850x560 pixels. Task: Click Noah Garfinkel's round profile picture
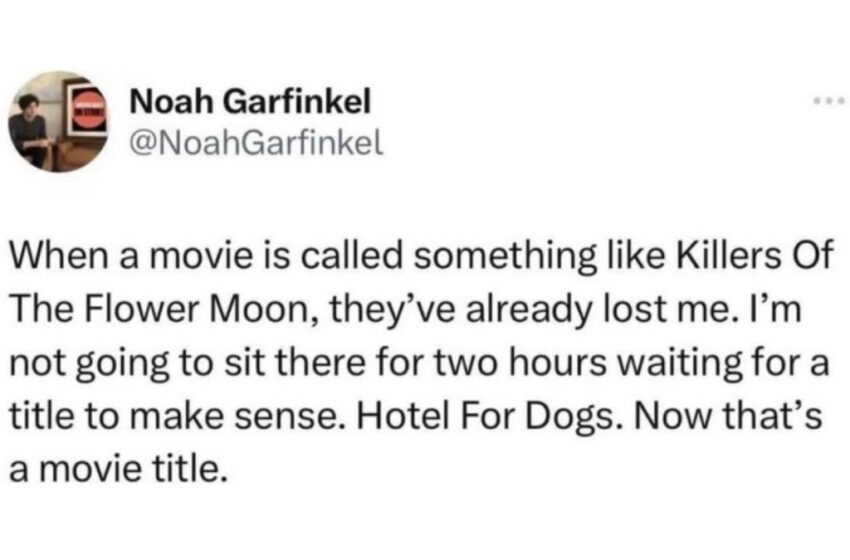tap(59, 121)
